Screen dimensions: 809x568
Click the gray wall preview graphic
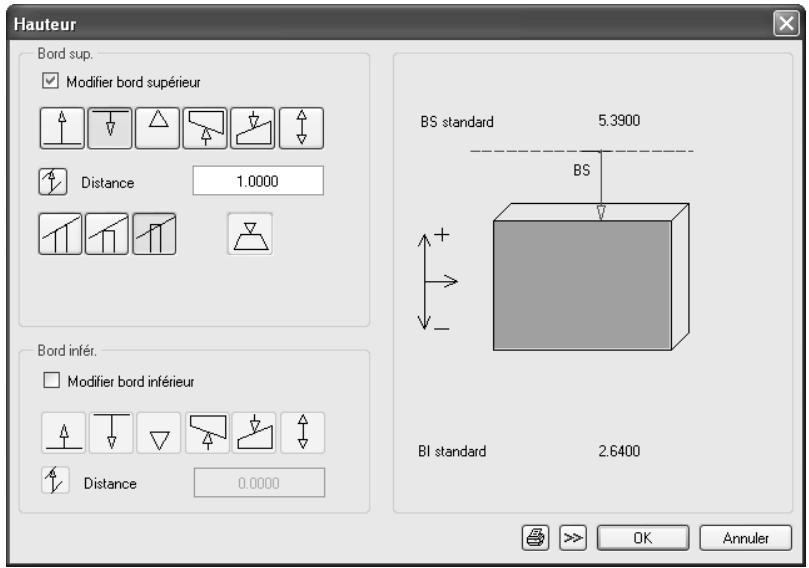tap(591, 277)
